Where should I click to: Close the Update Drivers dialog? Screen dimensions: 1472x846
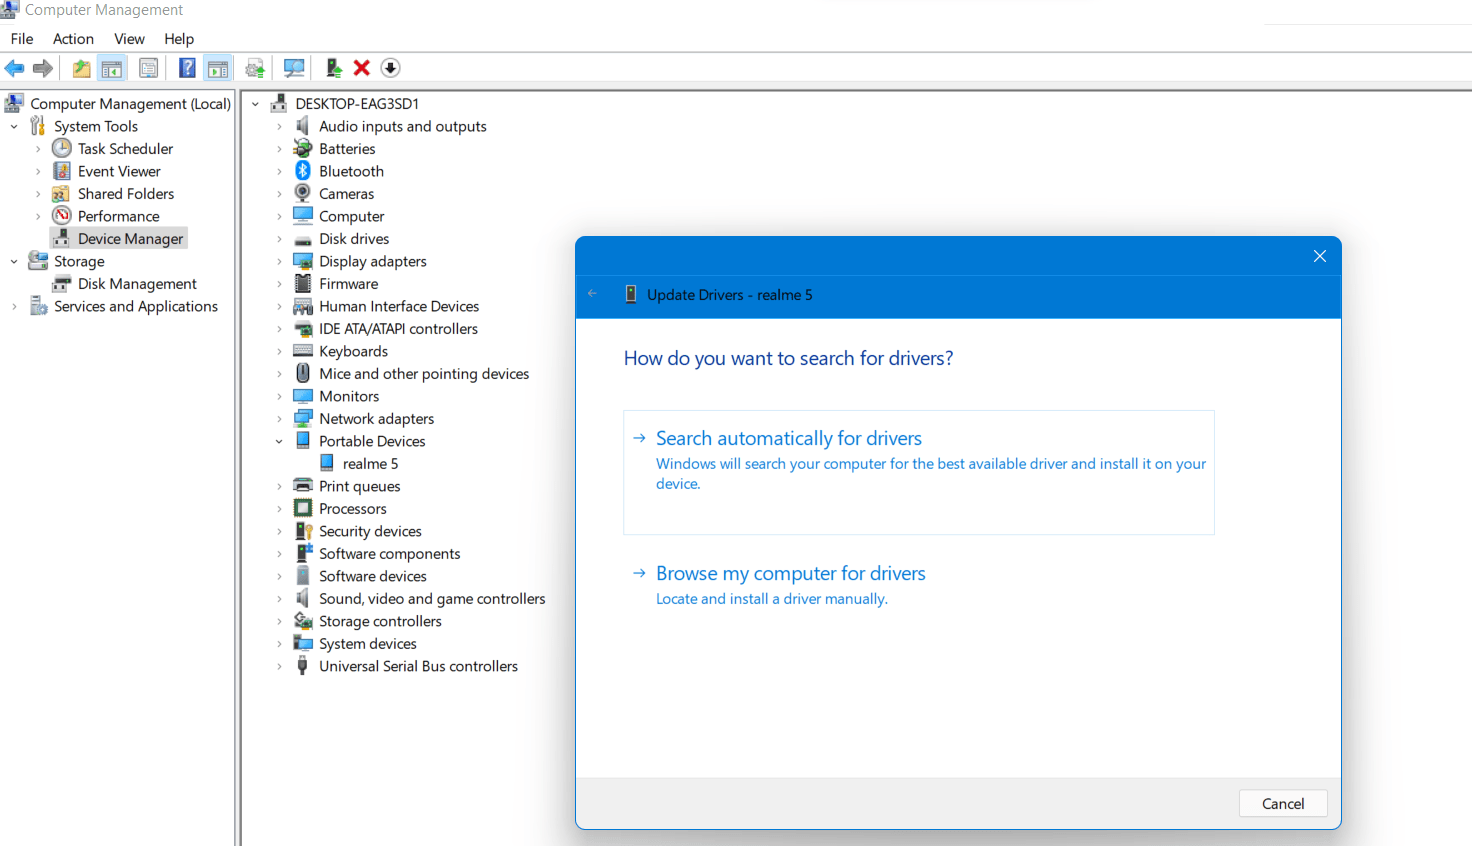(x=1319, y=256)
